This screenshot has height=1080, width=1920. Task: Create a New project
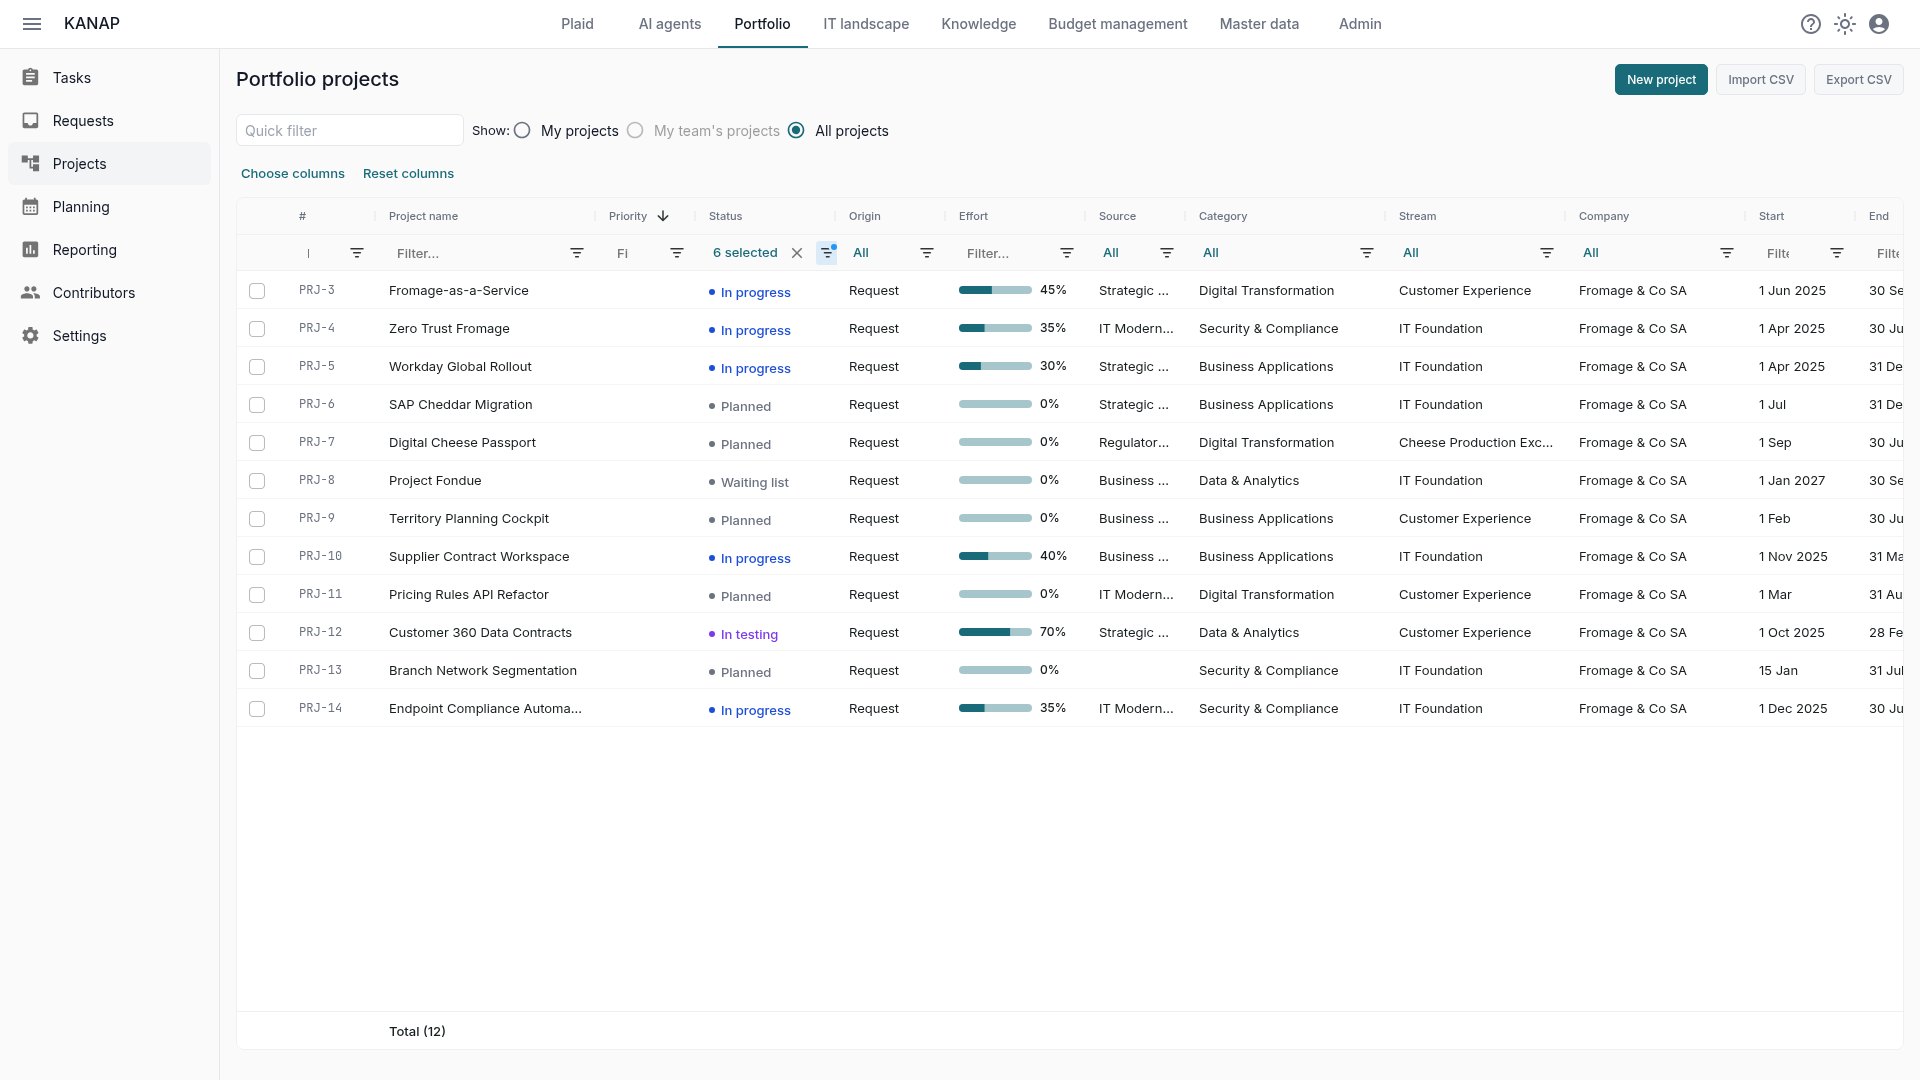pyautogui.click(x=1661, y=79)
